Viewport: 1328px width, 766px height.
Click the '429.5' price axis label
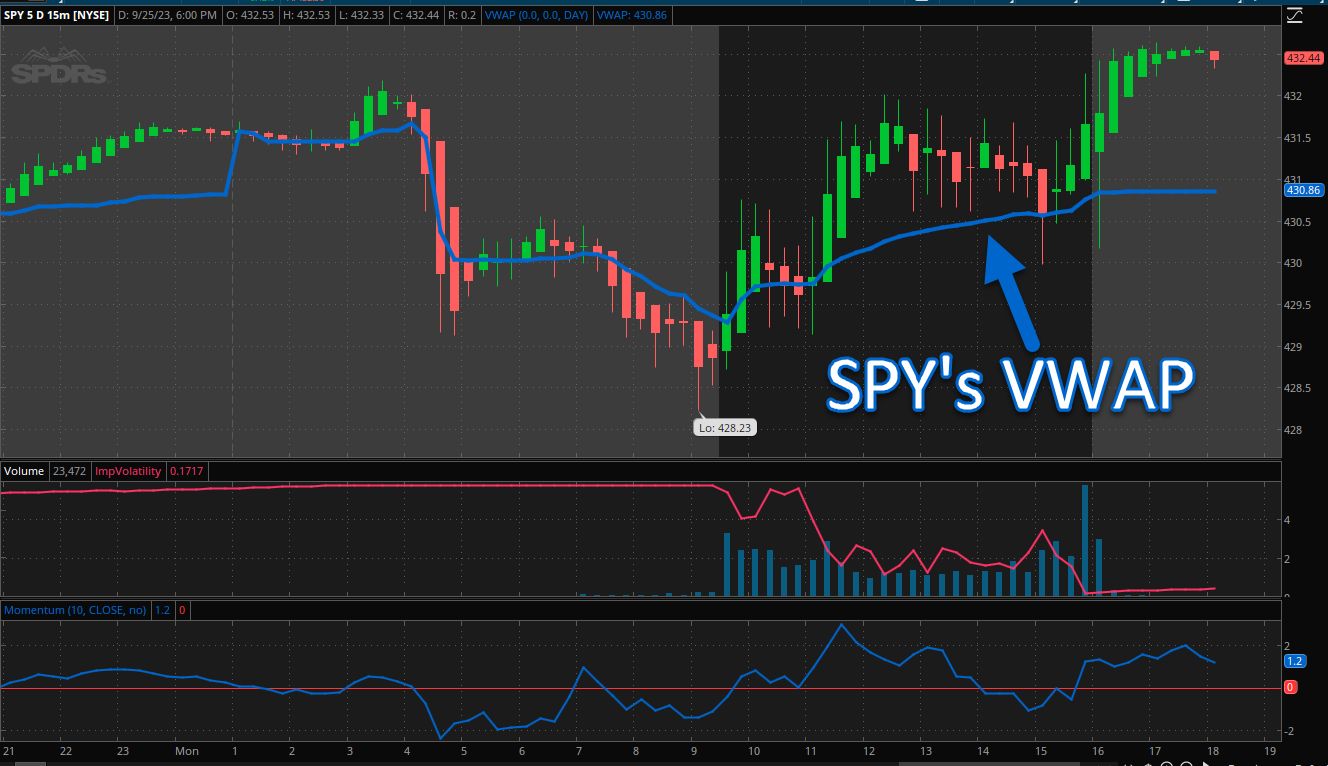tap(1297, 305)
